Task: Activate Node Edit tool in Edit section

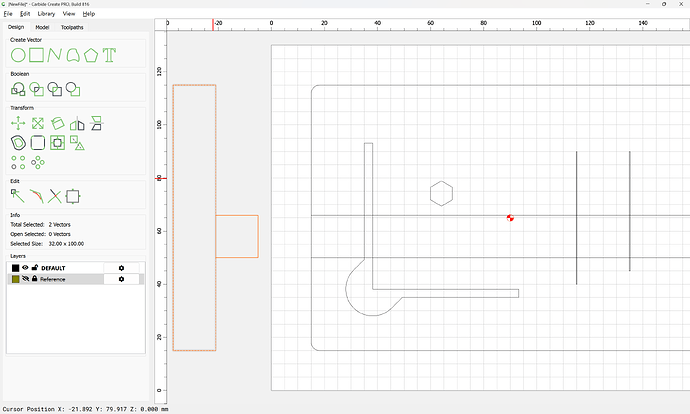Action: point(18,196)
